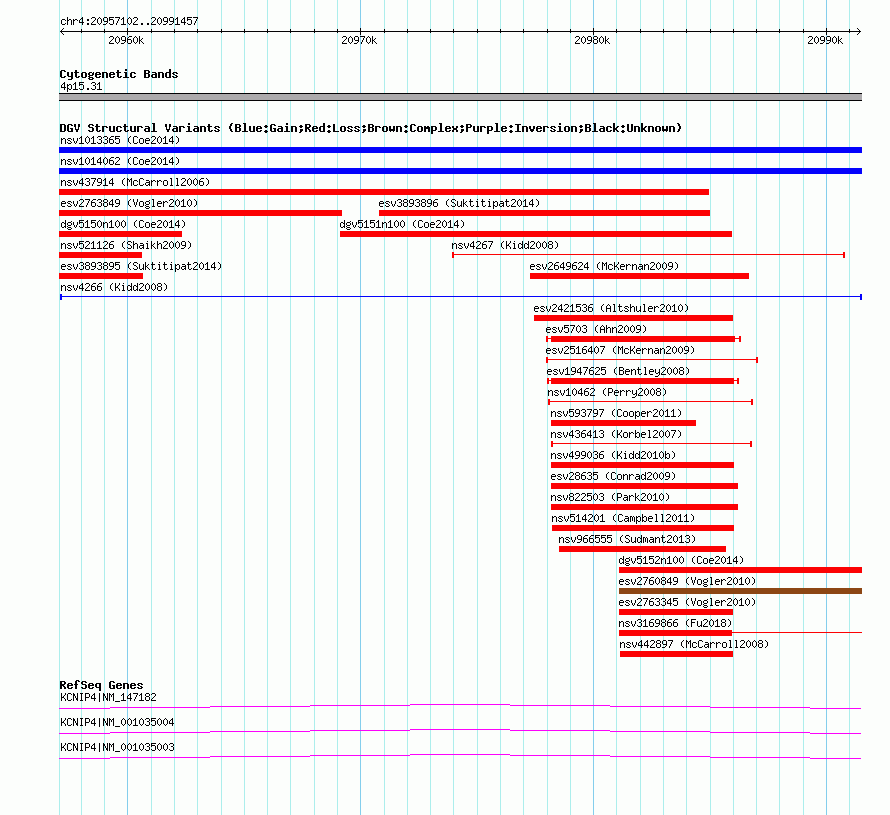Open nsv966555 (Sudmant2013) variant
The width and height of the screenshot is (890, 815).
click(x=642, y=549)
